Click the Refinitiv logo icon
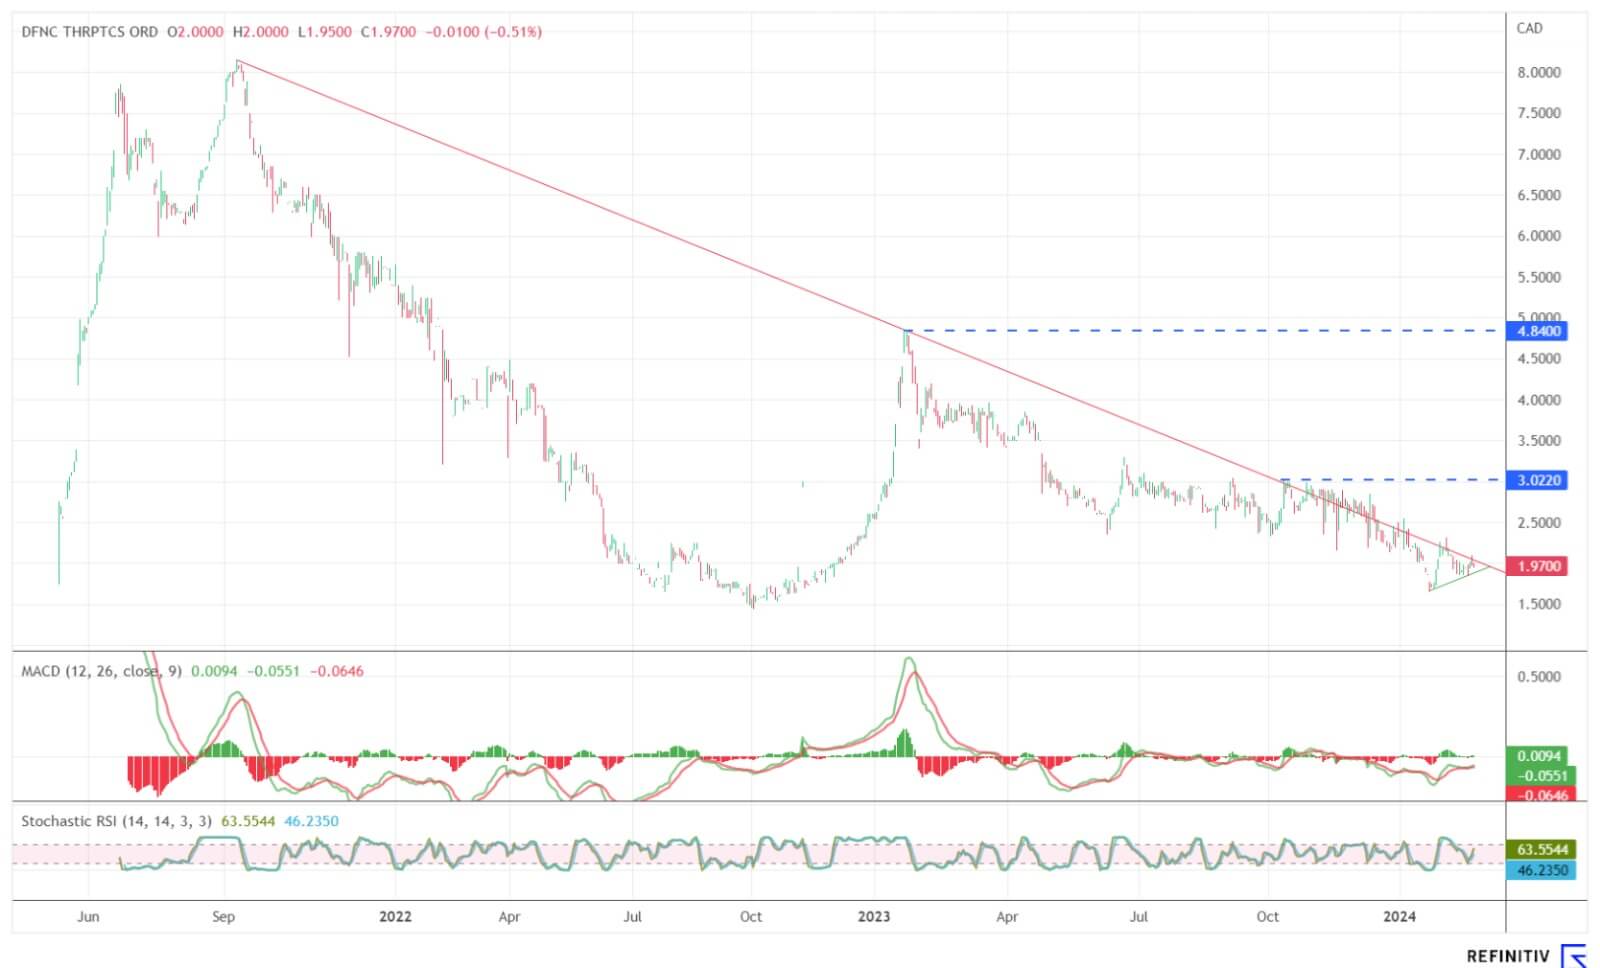Image resolution: width=1600 pixels, height=968 pixels. [1574, 955]
